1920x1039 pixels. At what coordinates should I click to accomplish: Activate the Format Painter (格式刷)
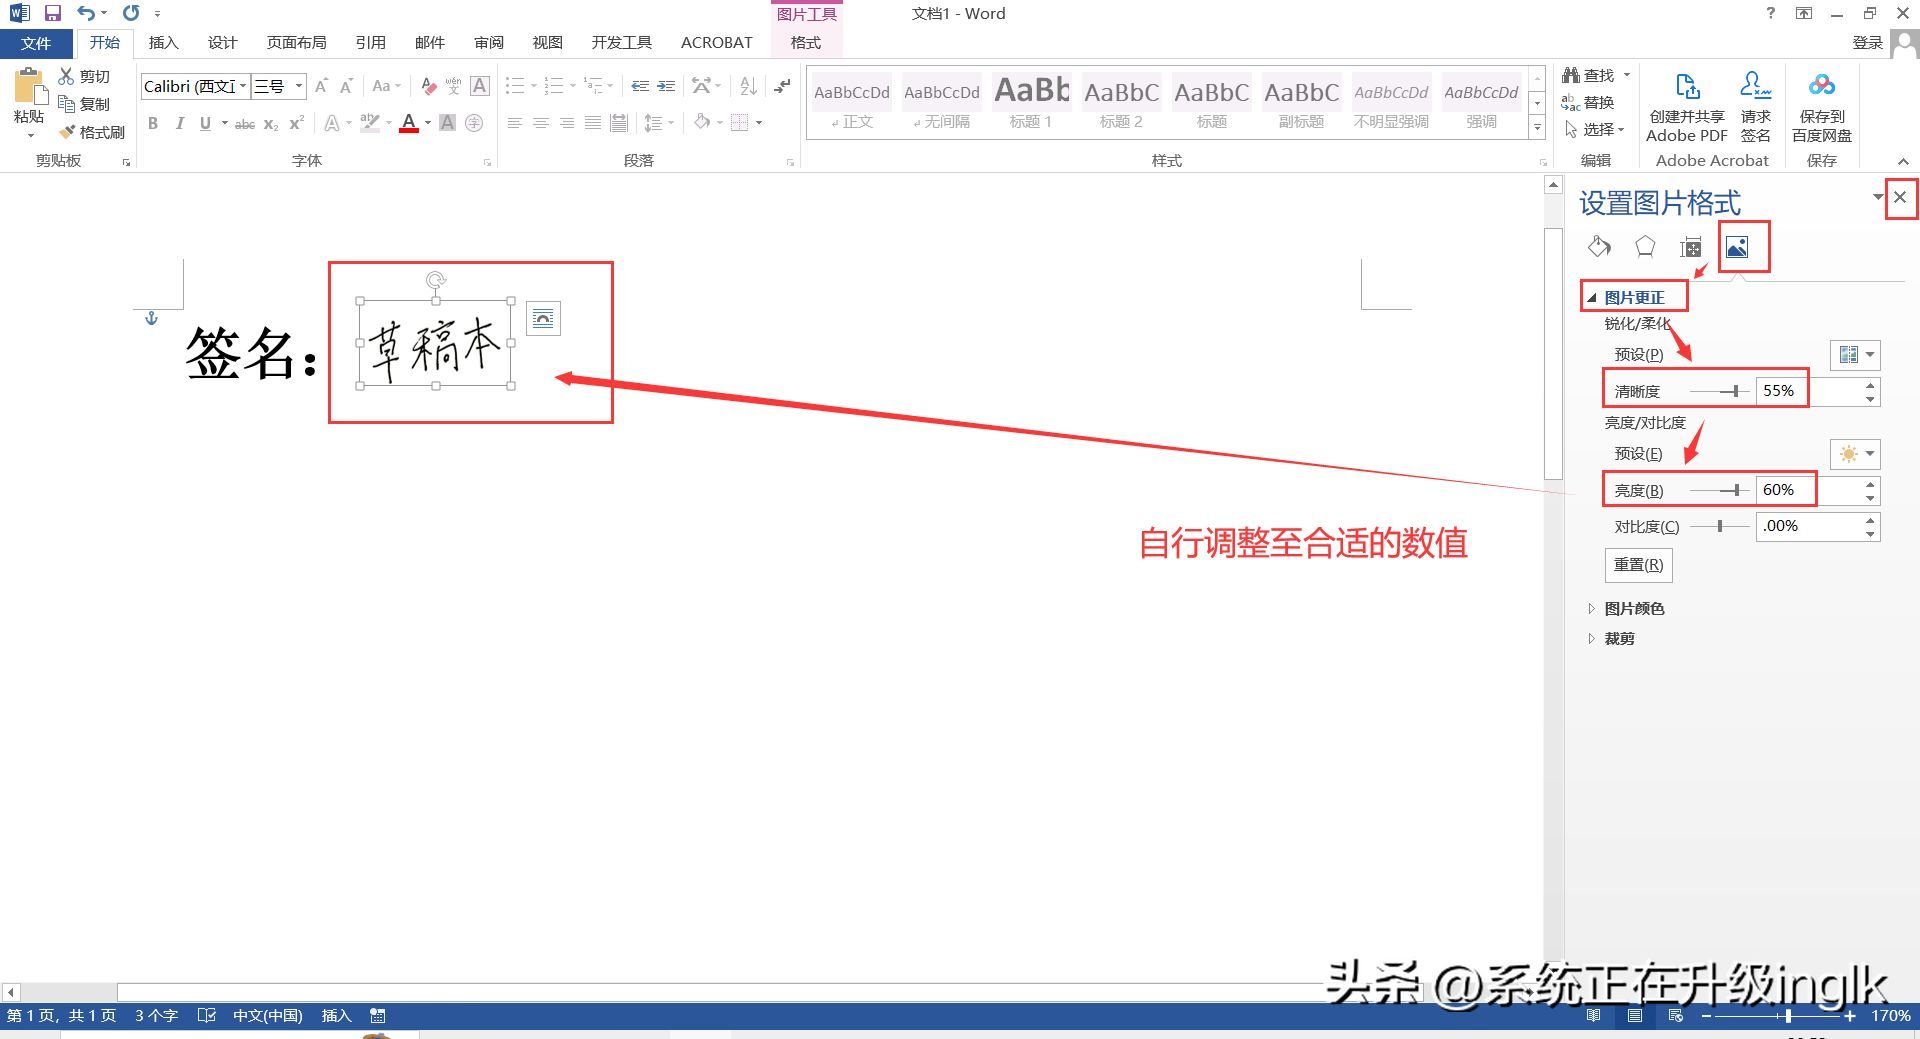coord(92,132)
